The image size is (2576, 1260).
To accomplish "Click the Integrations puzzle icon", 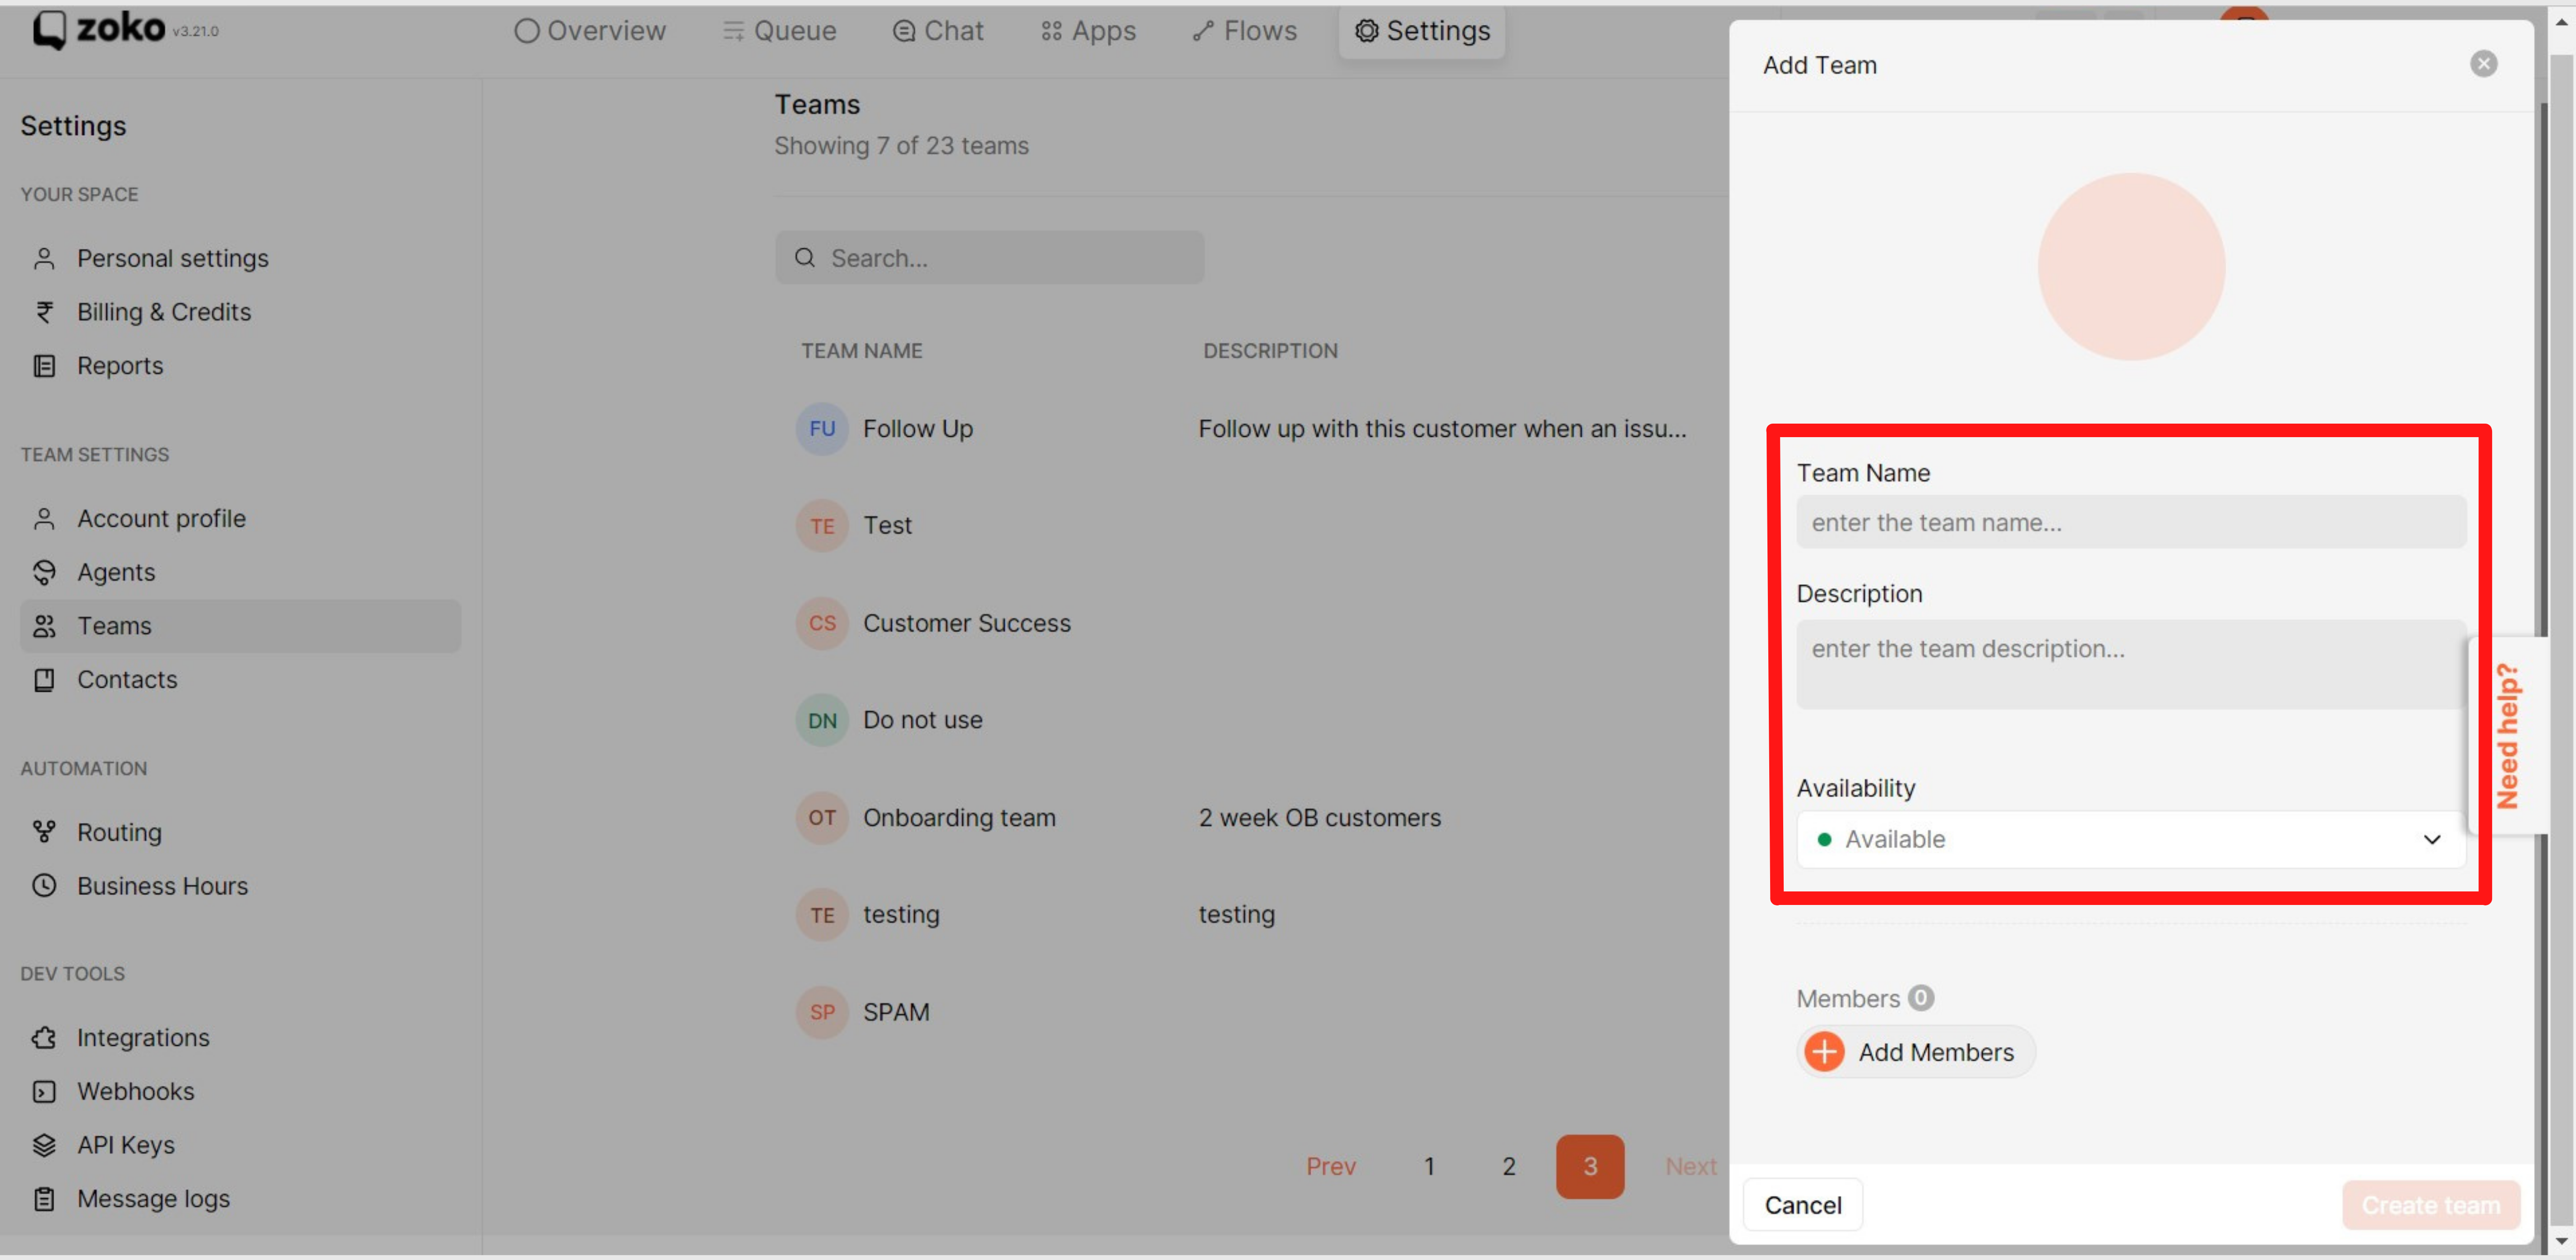I will (44, 1038).
